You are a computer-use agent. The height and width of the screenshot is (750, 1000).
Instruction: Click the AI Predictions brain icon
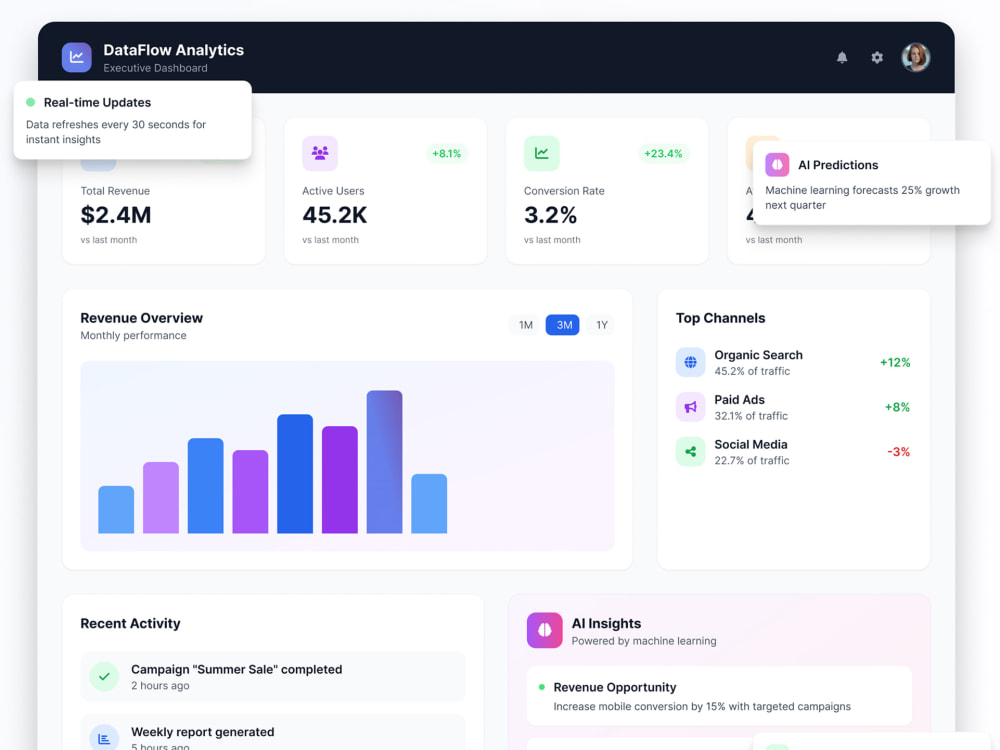777,165
